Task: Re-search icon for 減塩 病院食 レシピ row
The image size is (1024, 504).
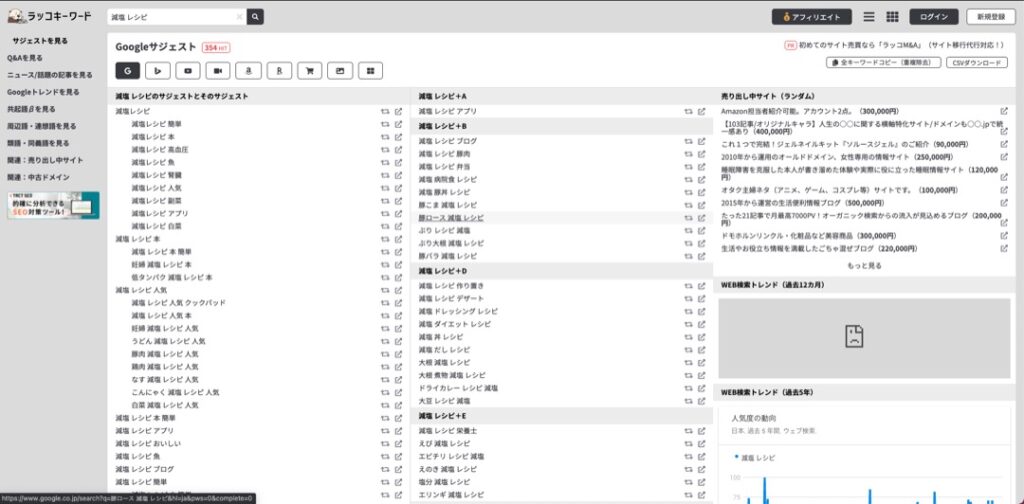Action: (688, 179)
